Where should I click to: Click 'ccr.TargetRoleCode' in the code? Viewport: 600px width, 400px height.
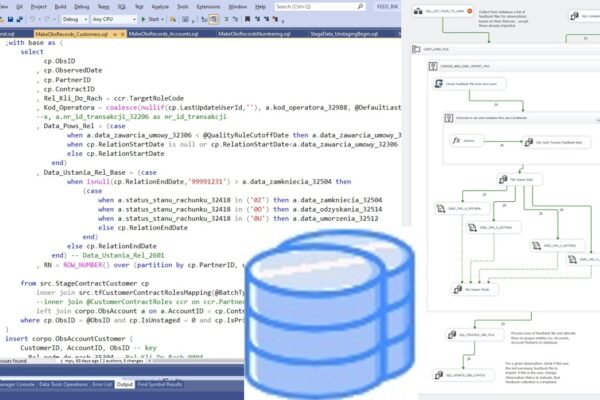(148, 98)
